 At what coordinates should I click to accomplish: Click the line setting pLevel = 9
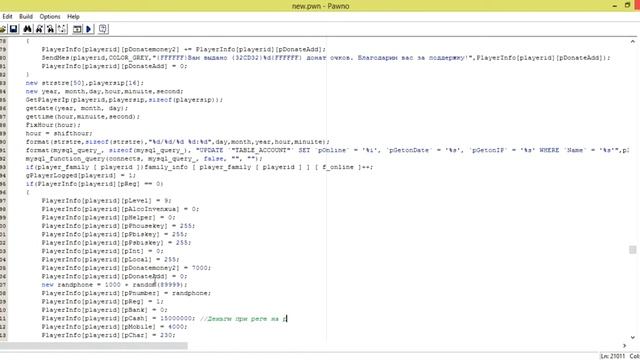[106, 201]
